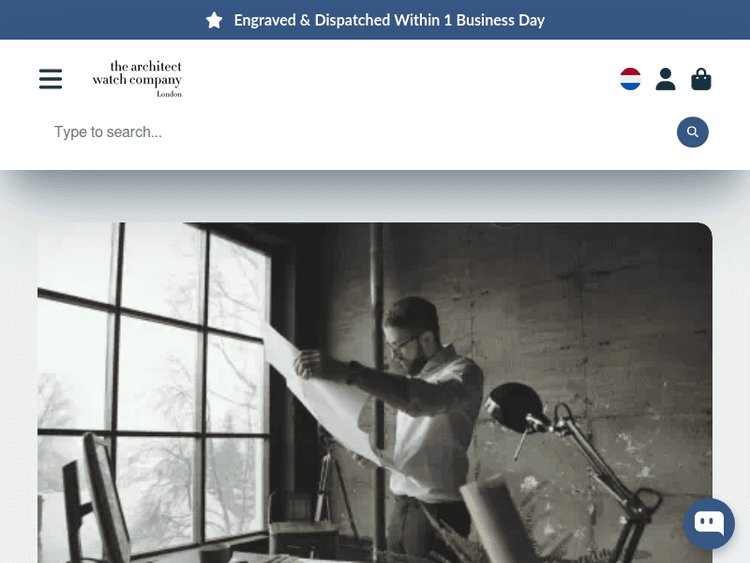The height and width of the screenshot is (563, 750).
Task: Change region via the Netherlands flag icon
Action: [x=630, y=79]
